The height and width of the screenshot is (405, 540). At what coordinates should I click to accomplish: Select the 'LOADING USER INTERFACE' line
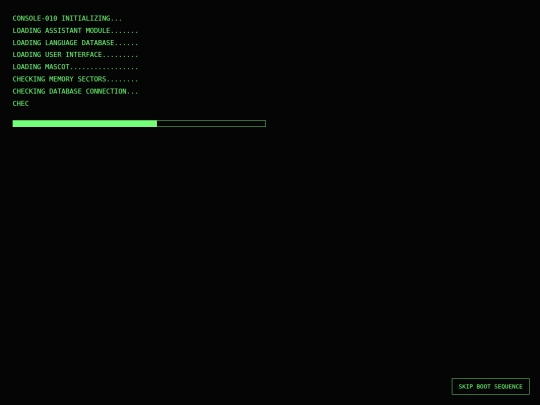coord(75,55)
